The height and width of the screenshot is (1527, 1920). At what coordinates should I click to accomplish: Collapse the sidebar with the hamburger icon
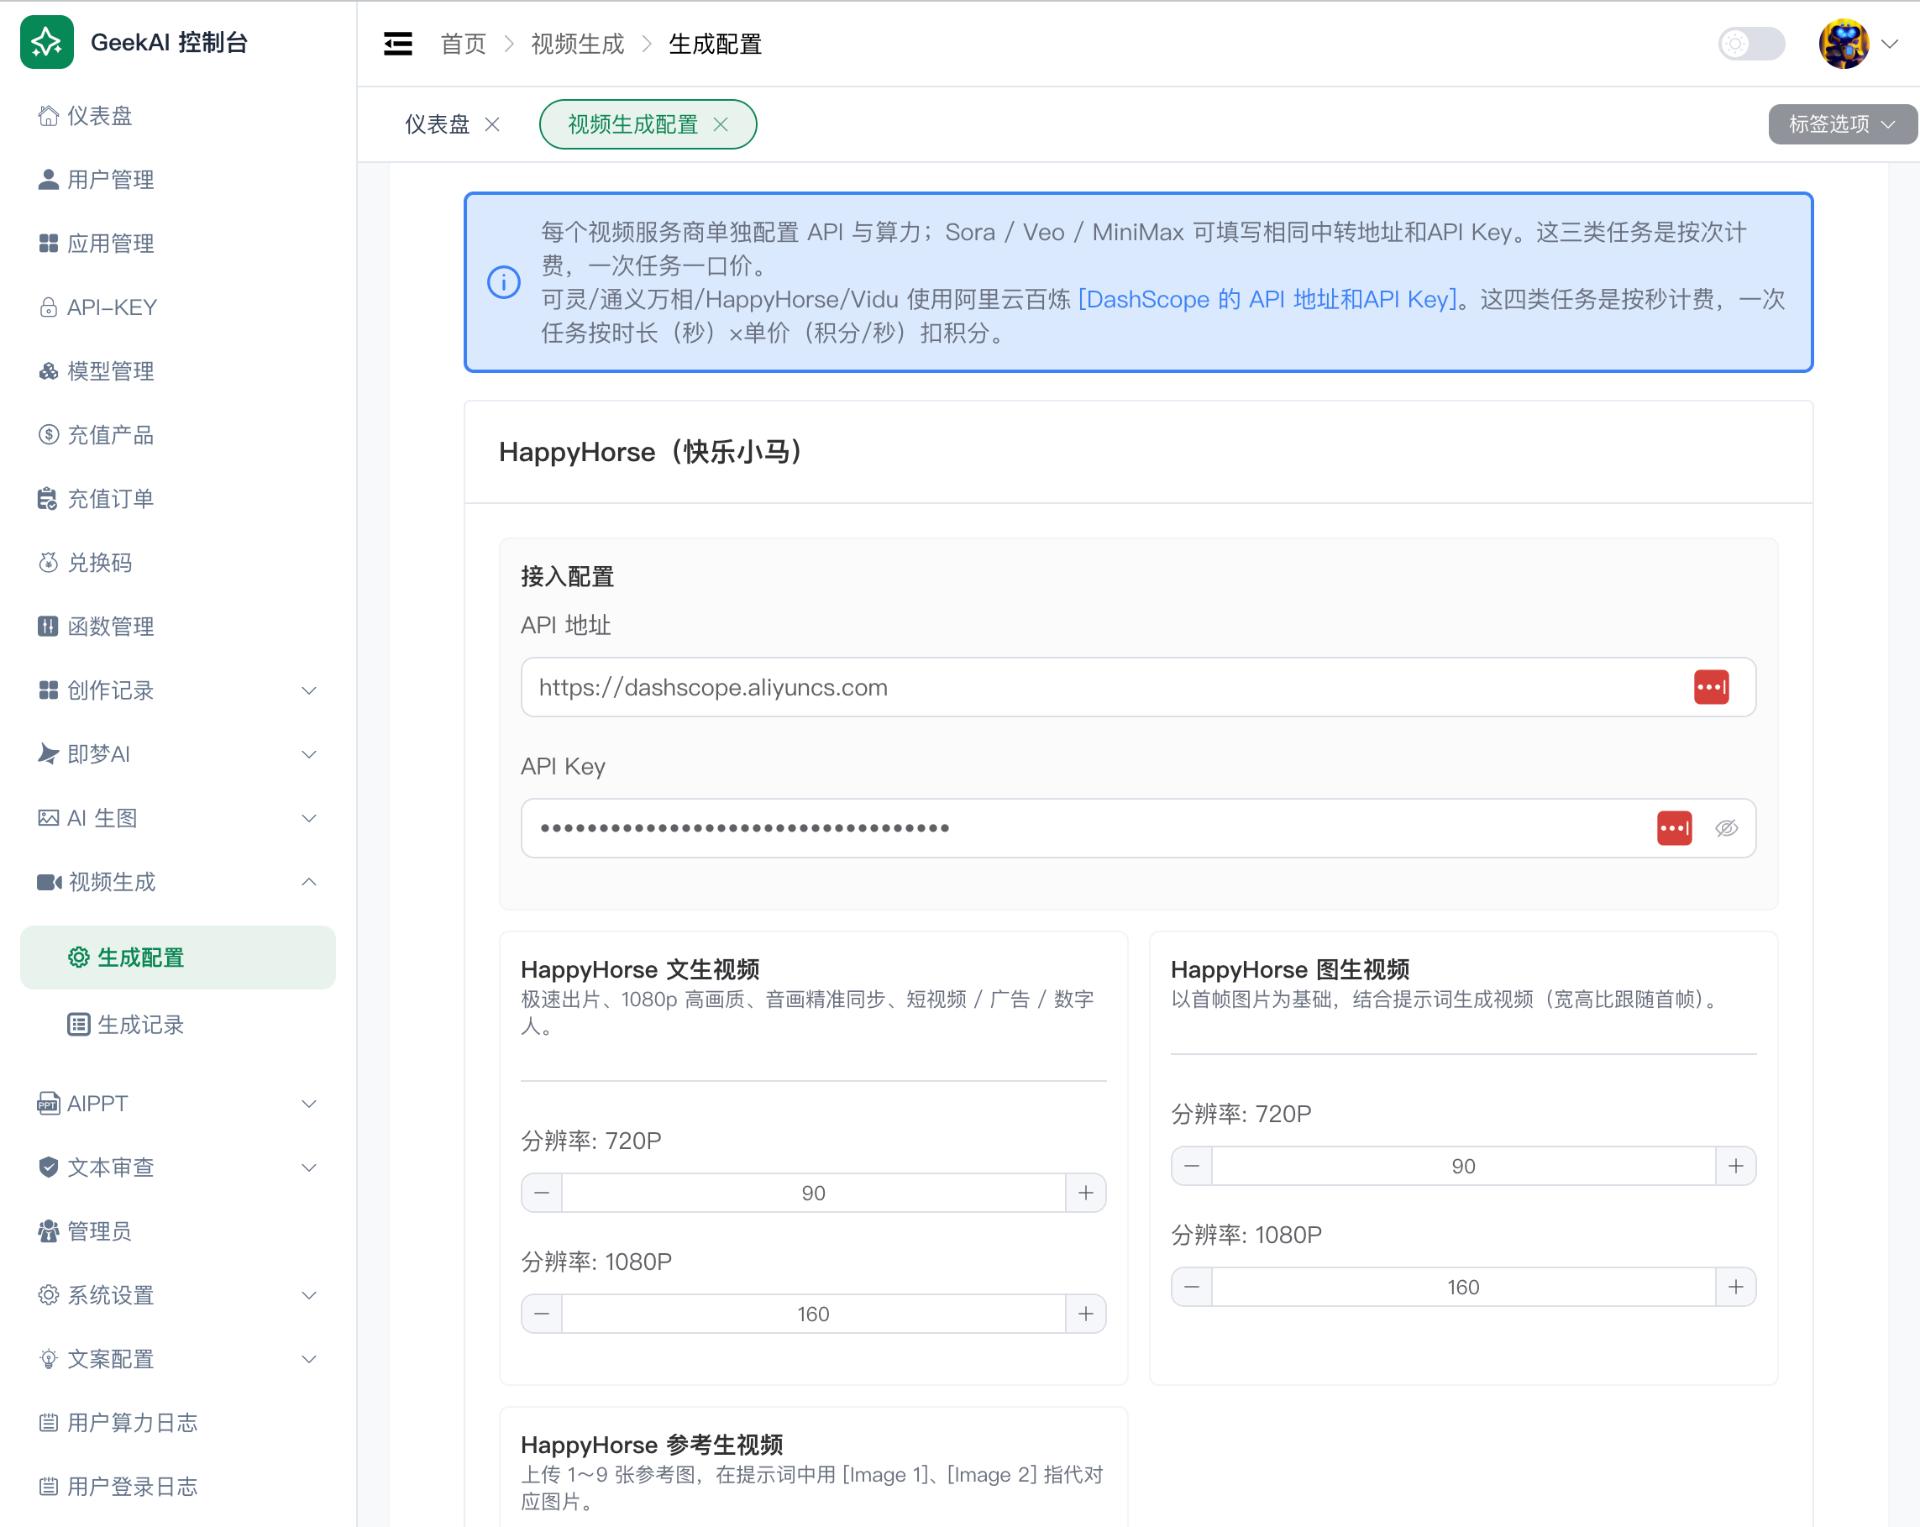(x=398, y=44)
